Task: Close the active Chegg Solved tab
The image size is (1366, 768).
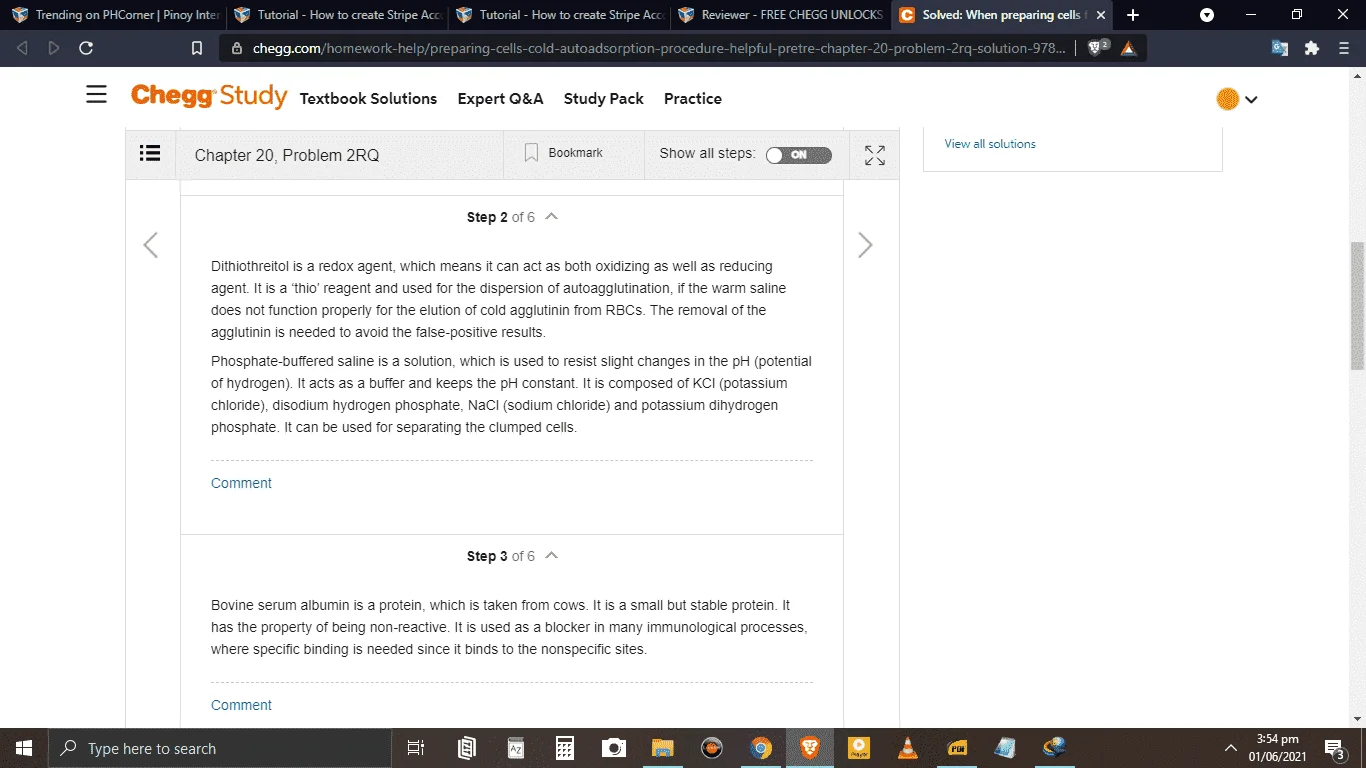Action: (x=1101, y=15)
